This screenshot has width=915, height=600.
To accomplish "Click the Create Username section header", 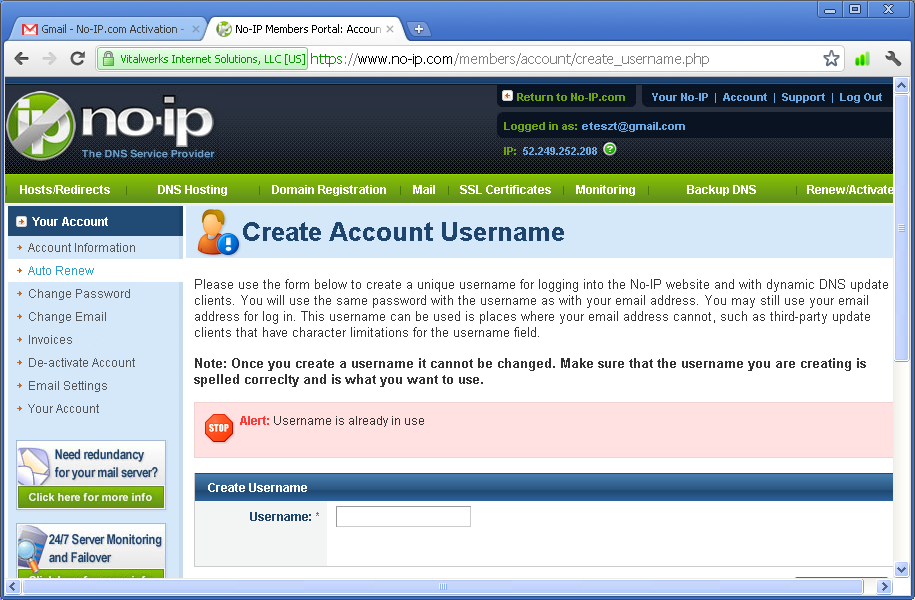I will 543,487.
